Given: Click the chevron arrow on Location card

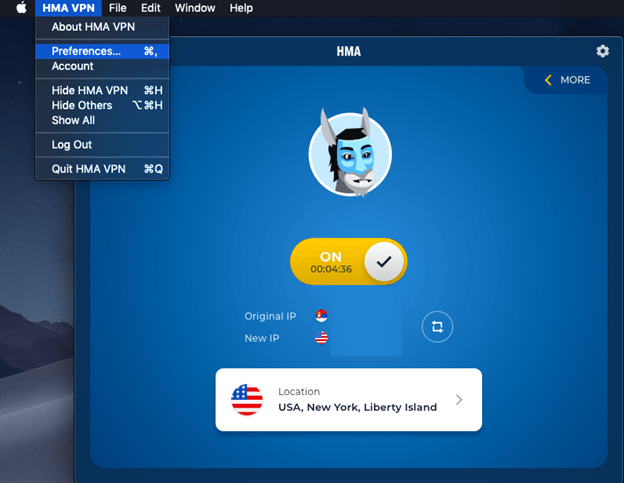Looking at the screenshot, I should [459, 399].
